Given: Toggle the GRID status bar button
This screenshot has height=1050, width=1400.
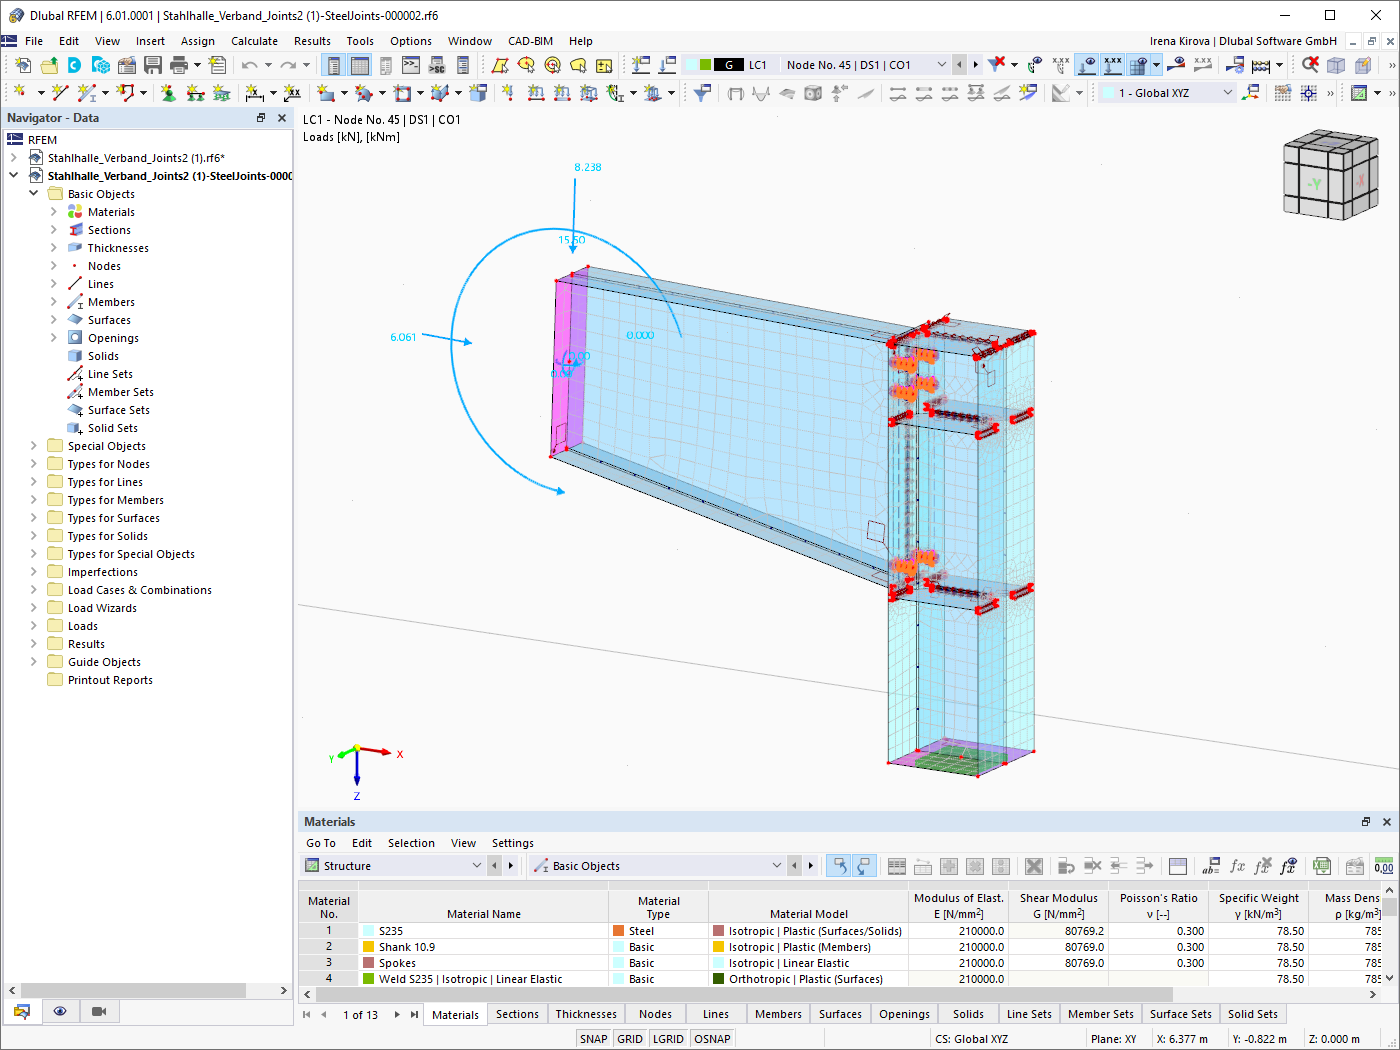Looking at the screenshot, I should [x=630, y=1039].
